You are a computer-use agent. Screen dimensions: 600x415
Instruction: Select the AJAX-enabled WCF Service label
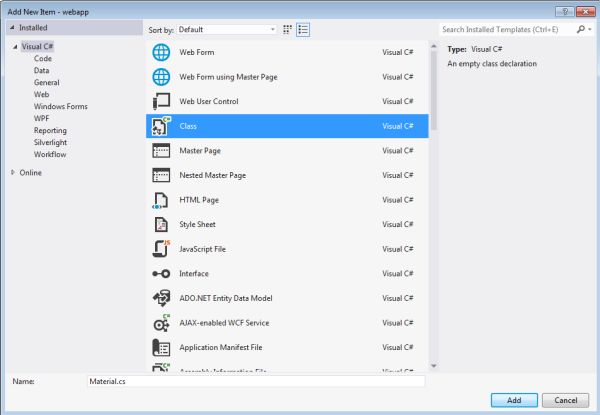[x=224, y=323]
